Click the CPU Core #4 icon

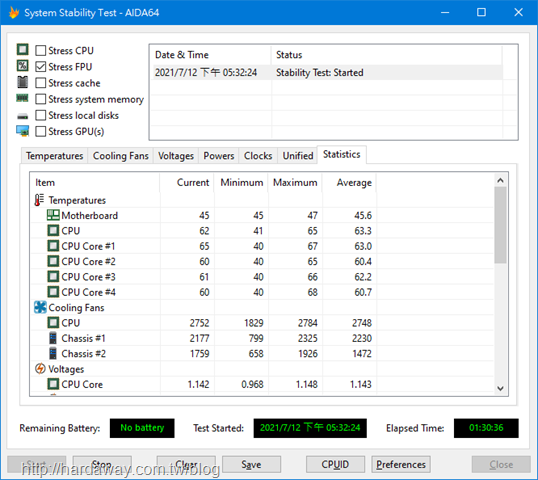pyautogui.click(x=53, y=292)
